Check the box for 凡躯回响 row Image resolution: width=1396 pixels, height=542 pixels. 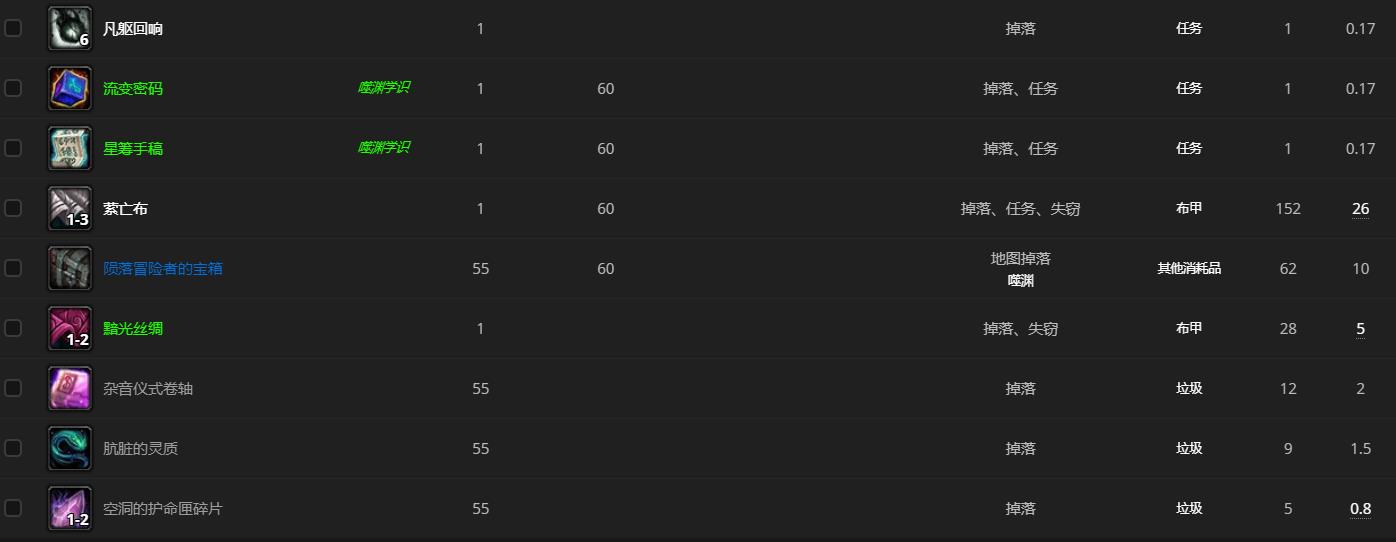(13, 28)
